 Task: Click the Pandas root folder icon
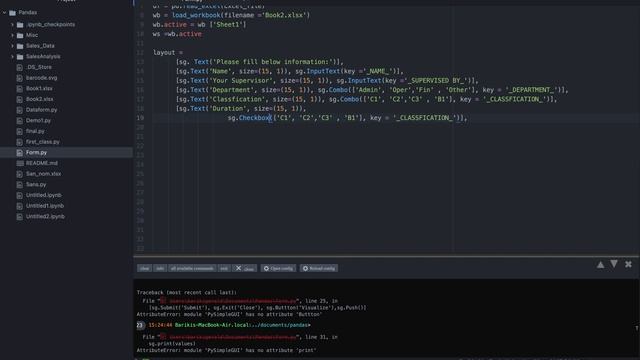(13, 13)
